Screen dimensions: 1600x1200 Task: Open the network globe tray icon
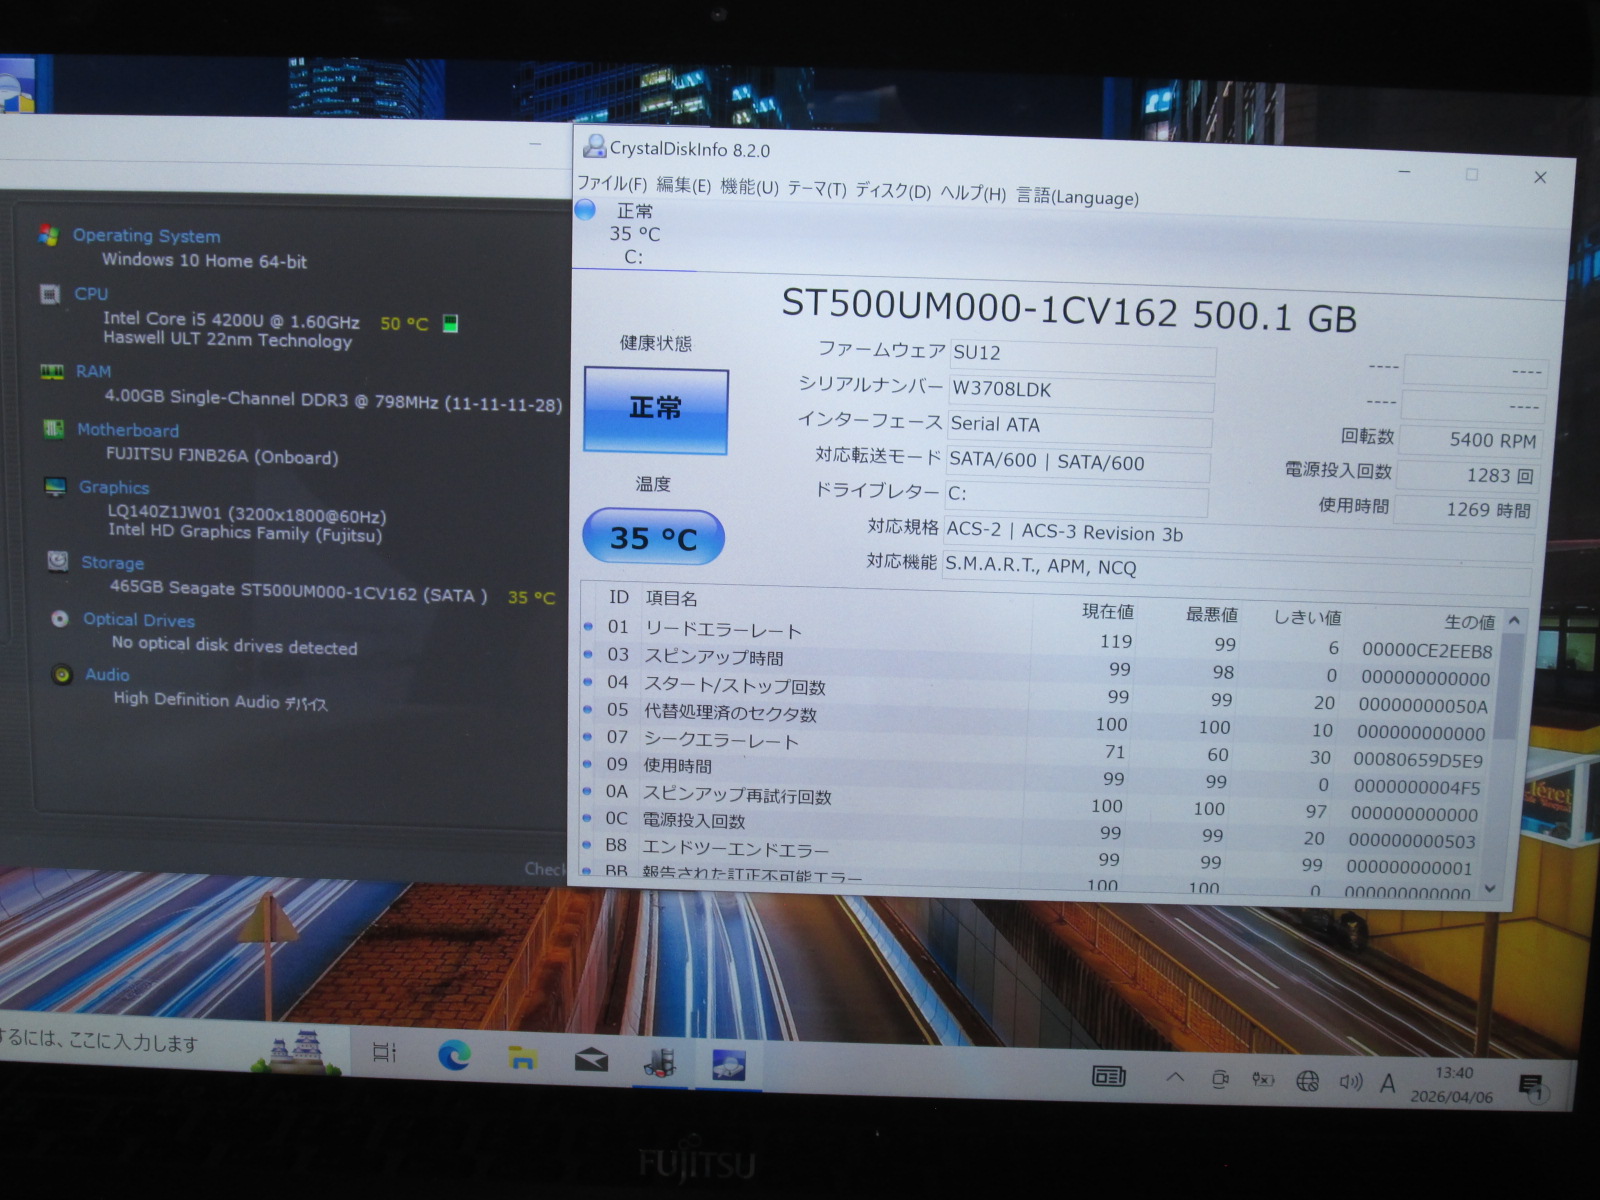pos(1307,1081)
